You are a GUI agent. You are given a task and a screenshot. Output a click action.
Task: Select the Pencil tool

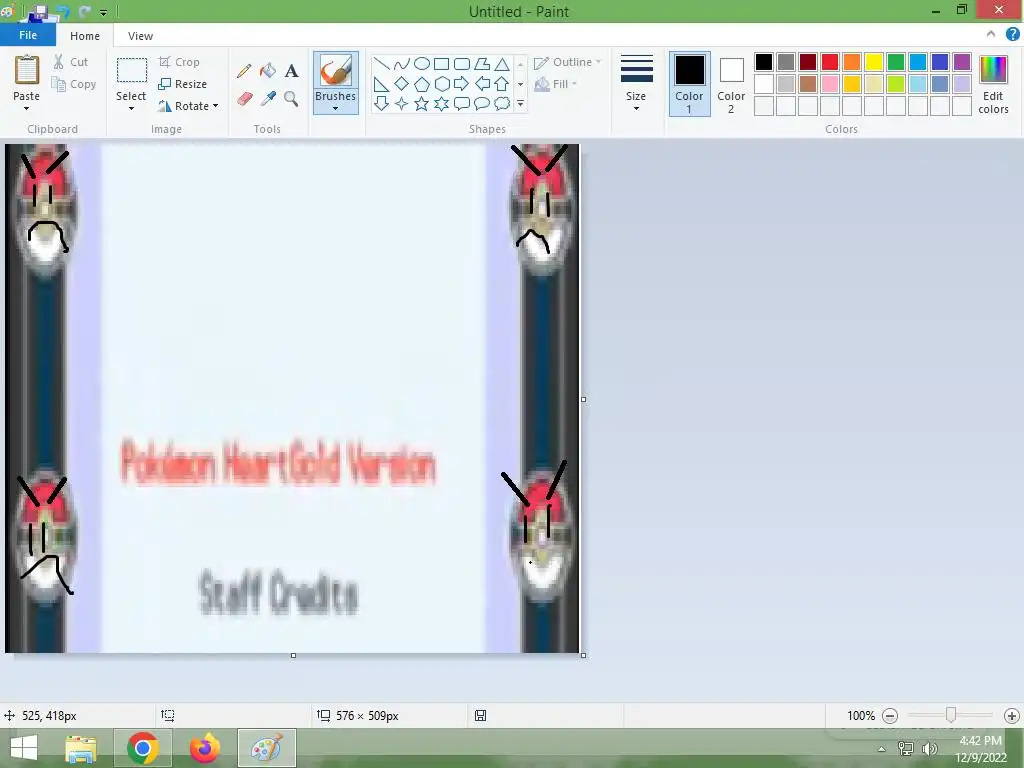point(244,71)
